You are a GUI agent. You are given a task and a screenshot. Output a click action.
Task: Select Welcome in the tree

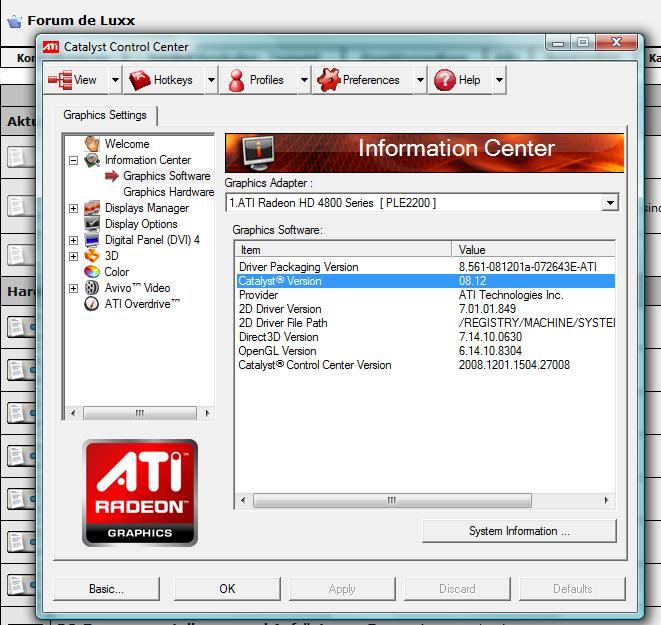[127, 144]
